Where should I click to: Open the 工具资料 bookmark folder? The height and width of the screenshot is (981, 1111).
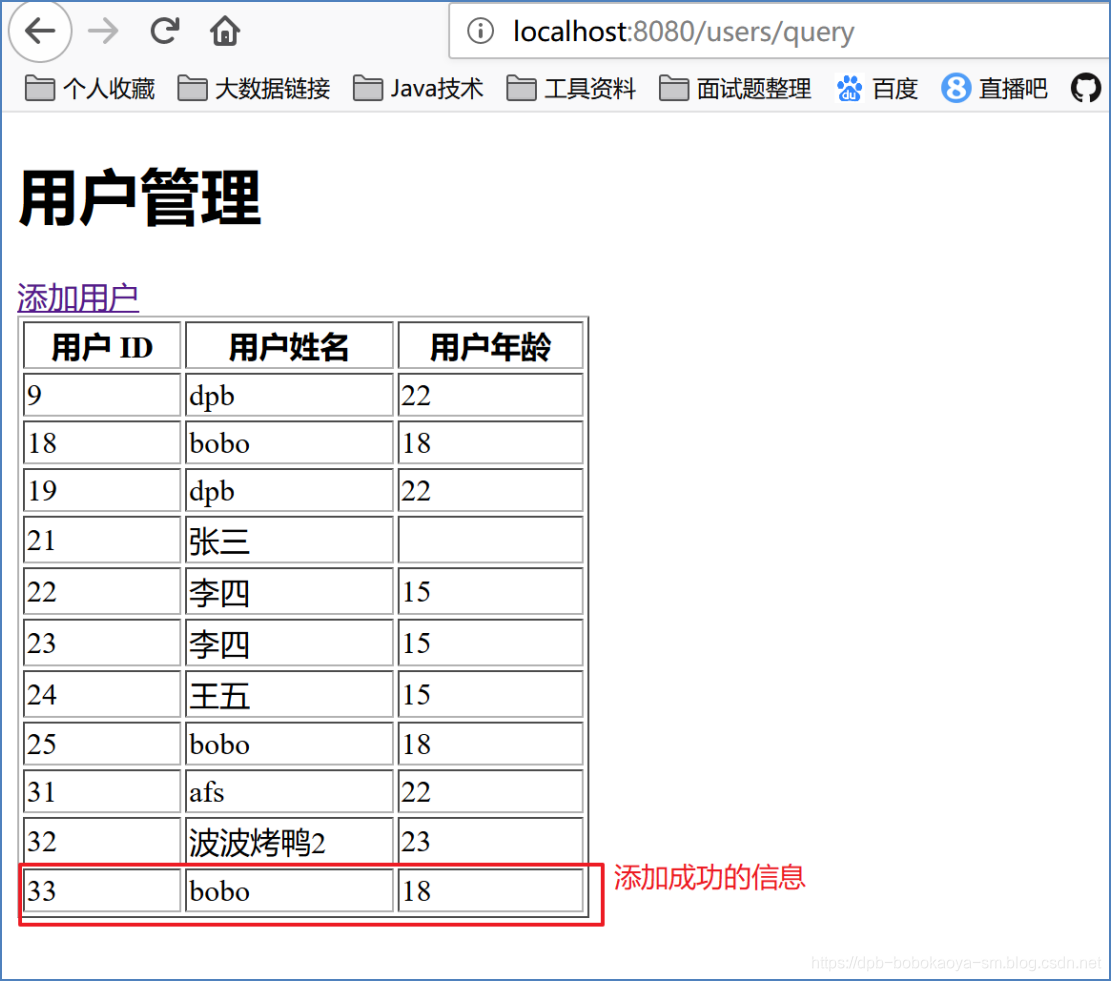pos(571,89)
